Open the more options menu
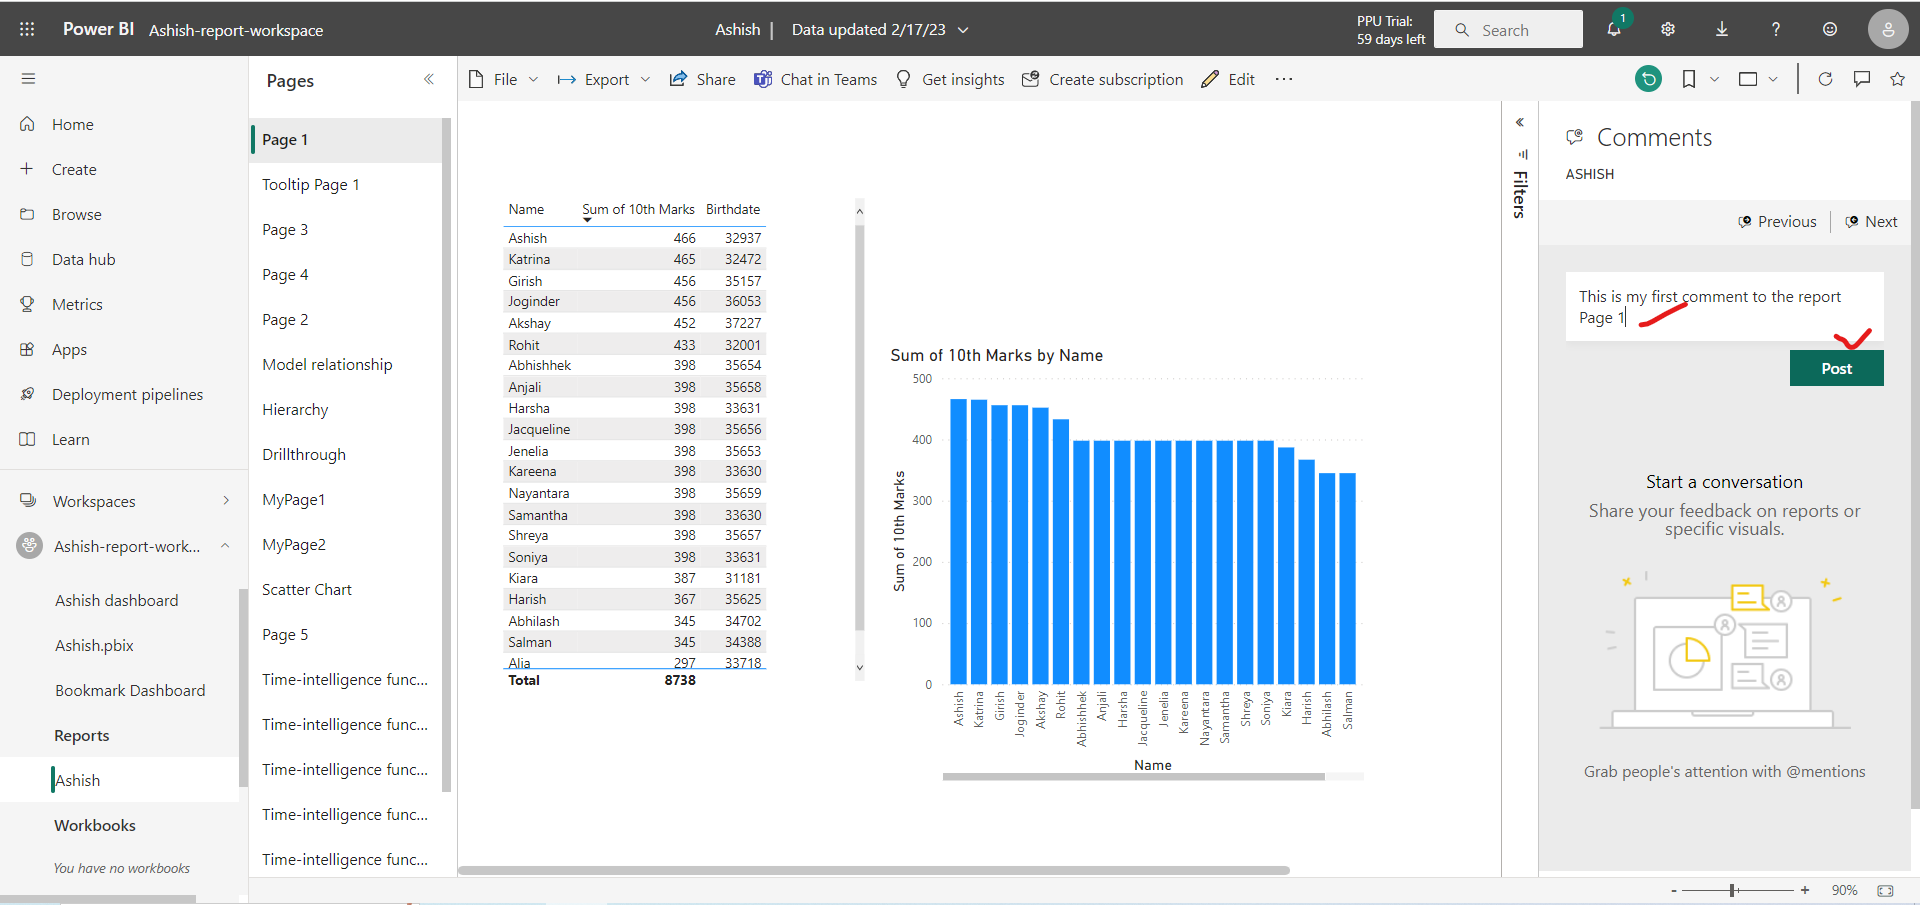Screen dimensions: 1920x905 click(1284, 79)
